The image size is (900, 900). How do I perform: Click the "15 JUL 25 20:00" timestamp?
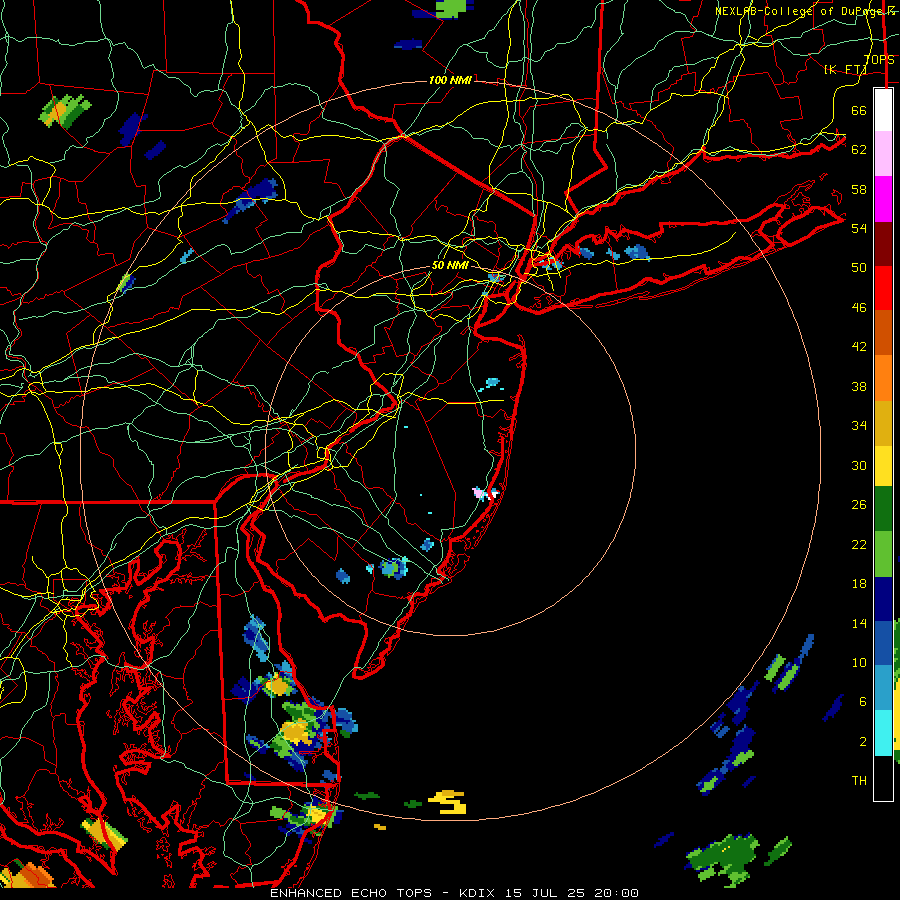point(572,893)
